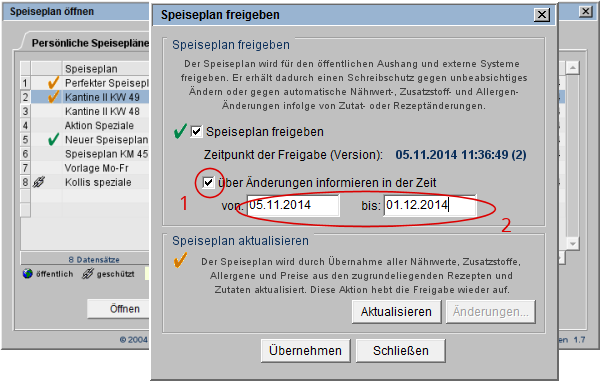Click the chain-link protected icon of 'Kollis speziale'
The height and width of the screenshot is (382, 600).
click(x=39, y=182)
